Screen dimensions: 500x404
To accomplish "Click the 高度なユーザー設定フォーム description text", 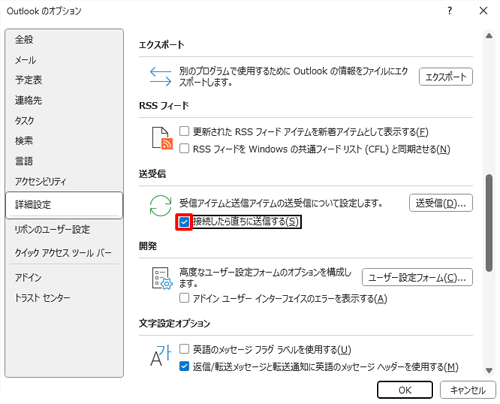I will [265, 278].
